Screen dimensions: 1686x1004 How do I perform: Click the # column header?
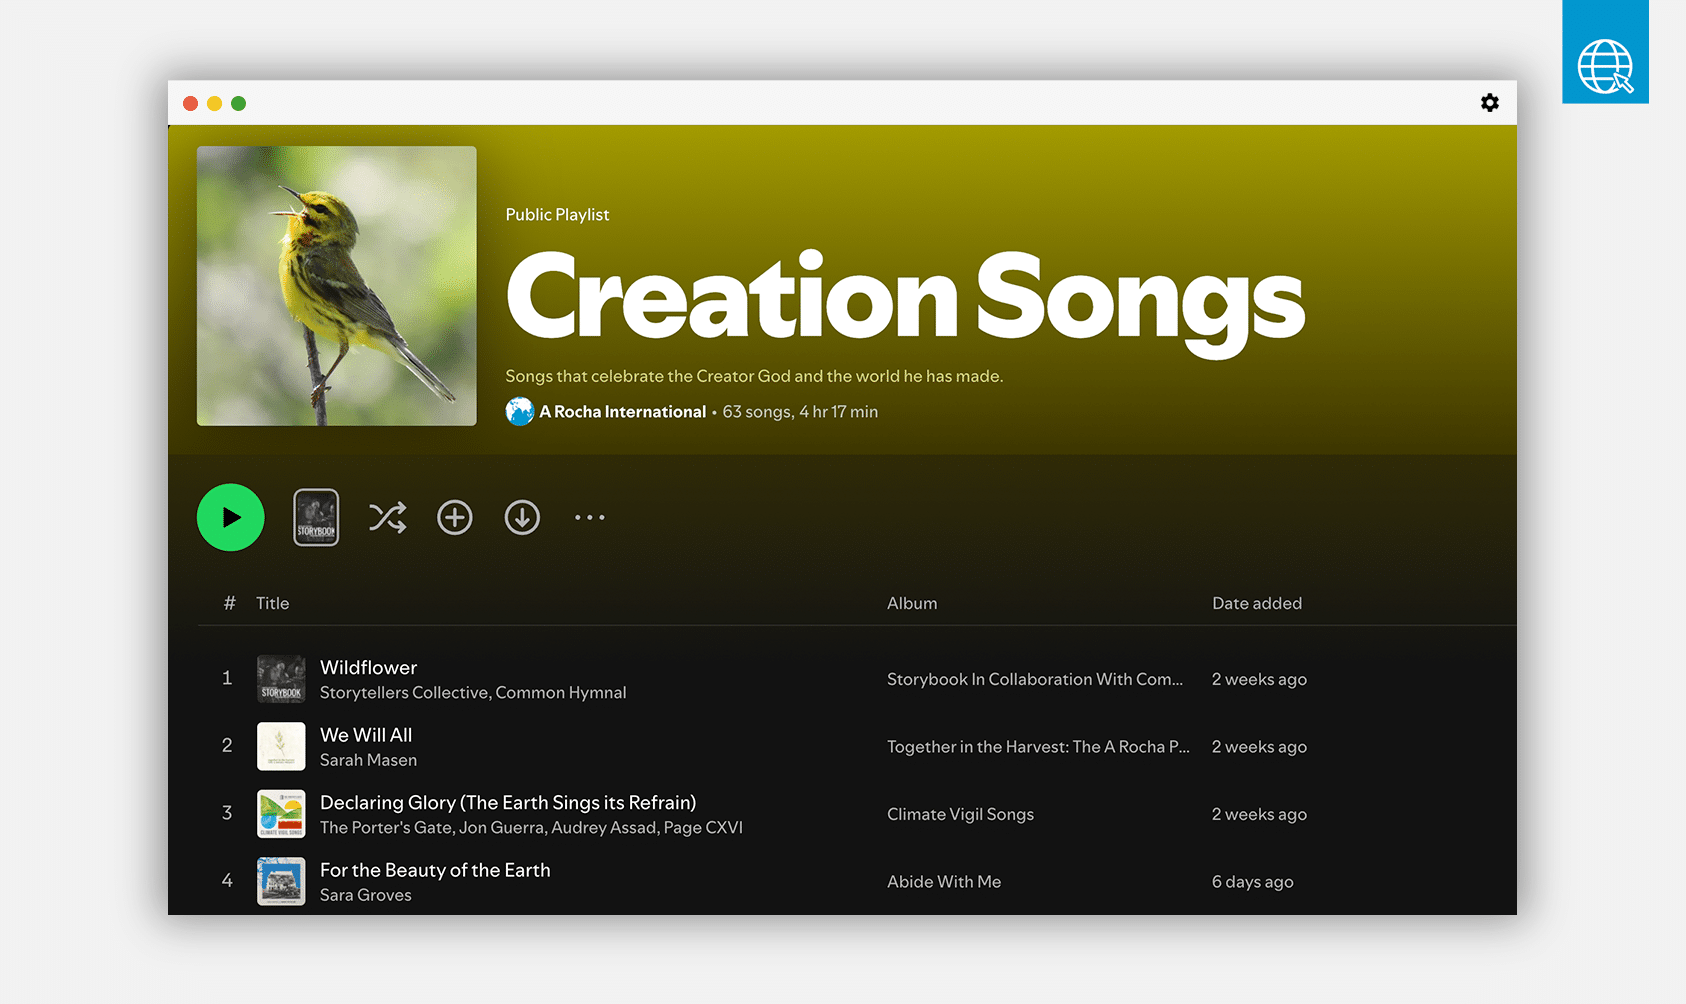230,603
